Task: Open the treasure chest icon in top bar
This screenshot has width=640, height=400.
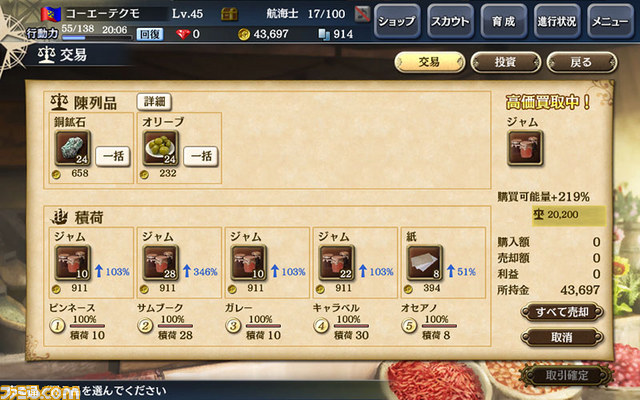Action: (229, 14)
